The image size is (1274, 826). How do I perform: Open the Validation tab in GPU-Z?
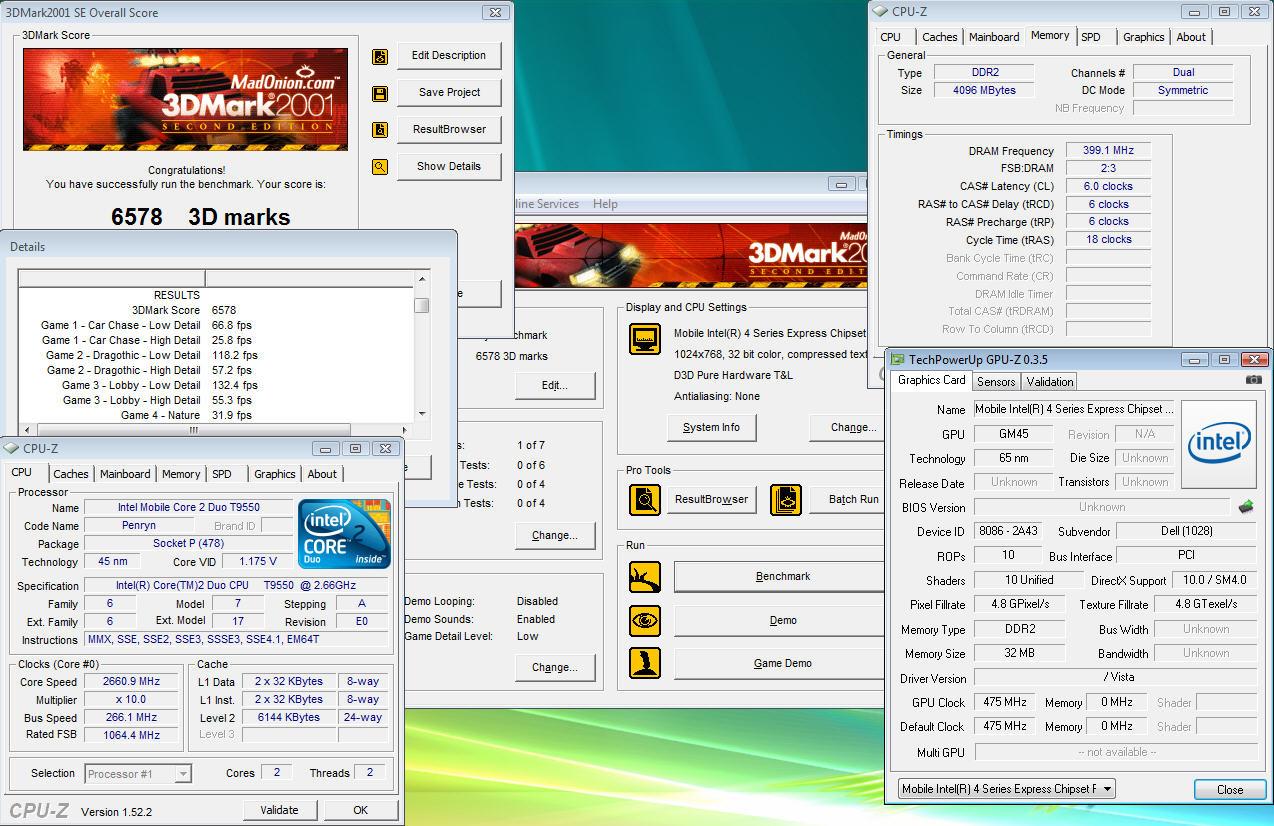pos(1050,382)
